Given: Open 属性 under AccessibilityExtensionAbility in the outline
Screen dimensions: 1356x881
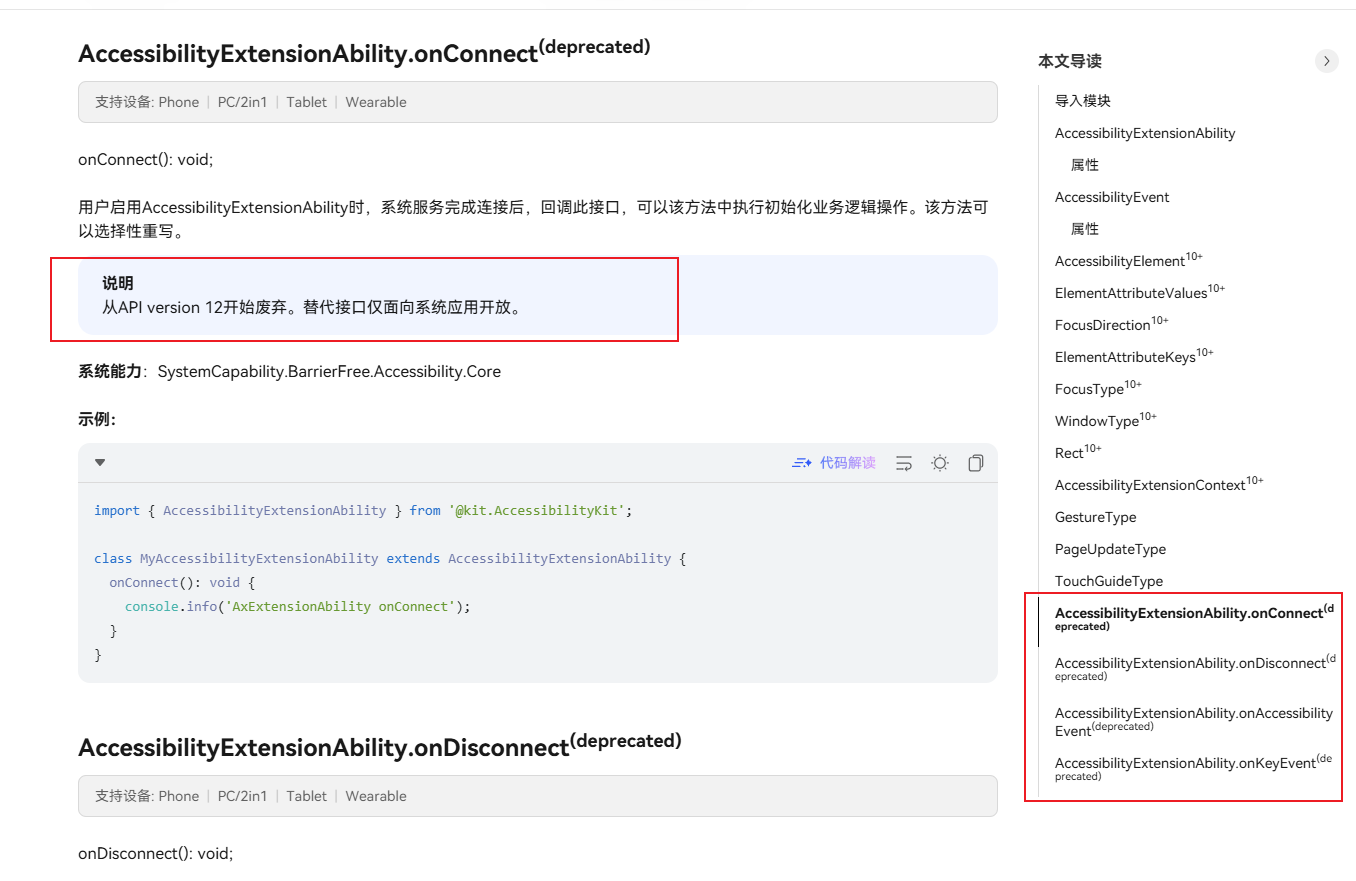Looking at the screenshot, I should 1085,165.
